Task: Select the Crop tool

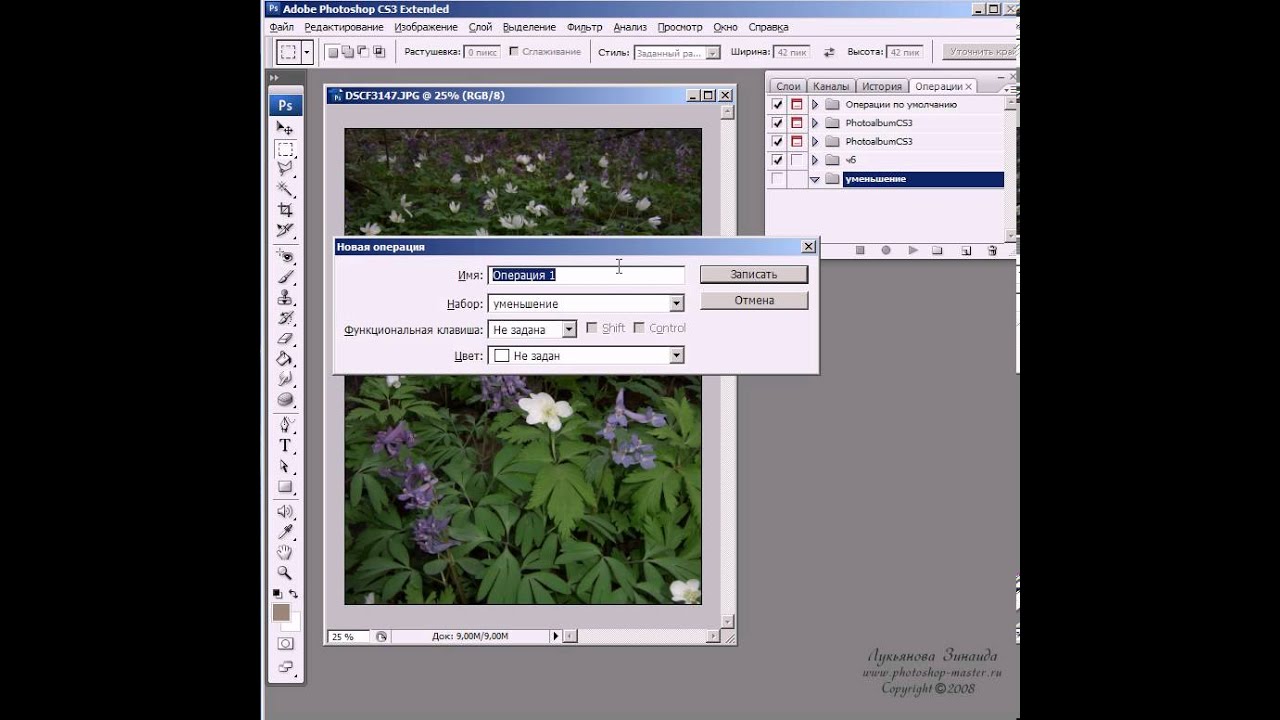Action: click(x=285, y=209)
